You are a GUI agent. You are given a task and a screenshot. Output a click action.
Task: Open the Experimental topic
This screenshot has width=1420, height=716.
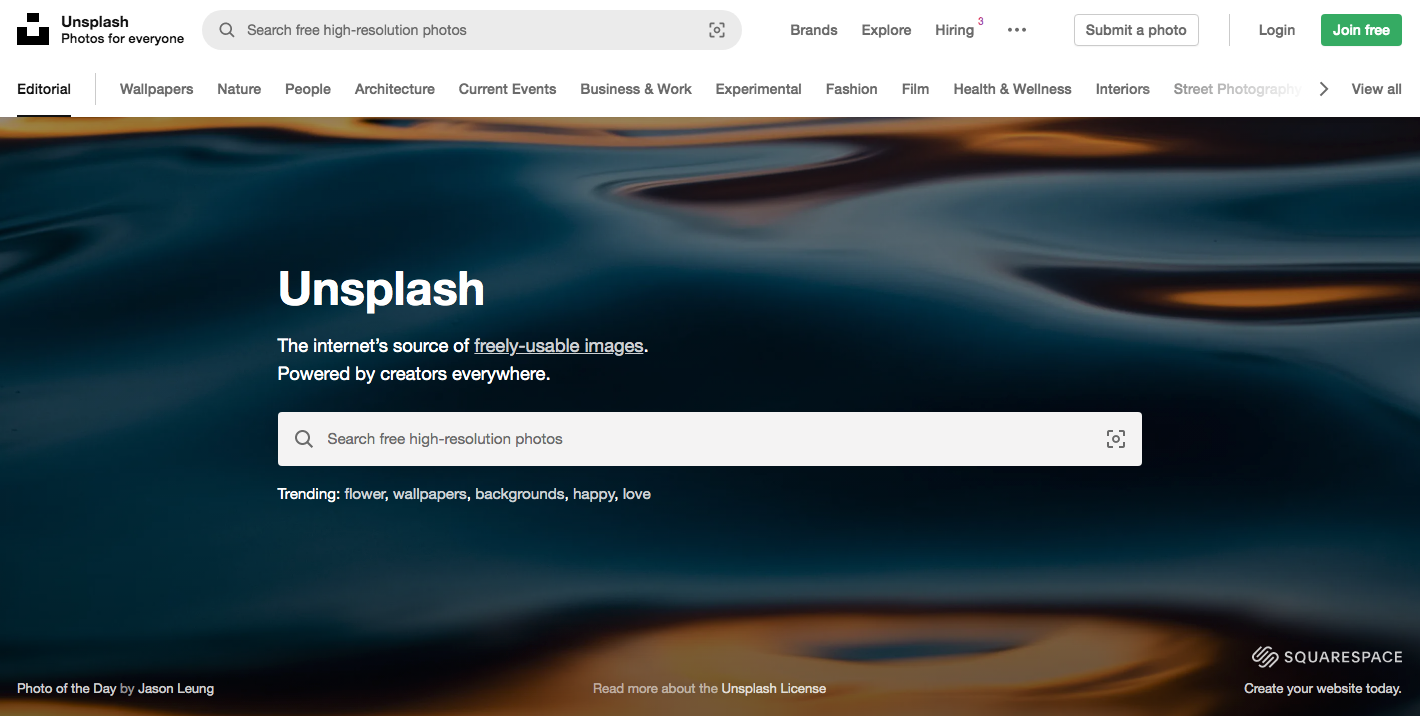[x=759, y=89]
